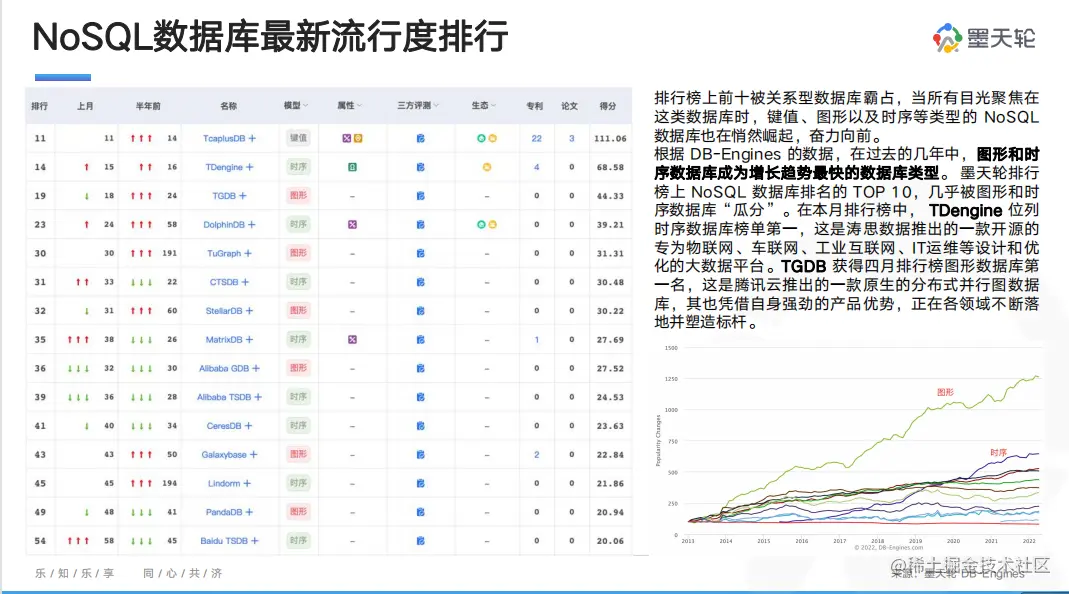Screen dimensions: 1069x594
Task: Click the yellow ecosystem icon in TDengine row
Action: coord(487,167)
